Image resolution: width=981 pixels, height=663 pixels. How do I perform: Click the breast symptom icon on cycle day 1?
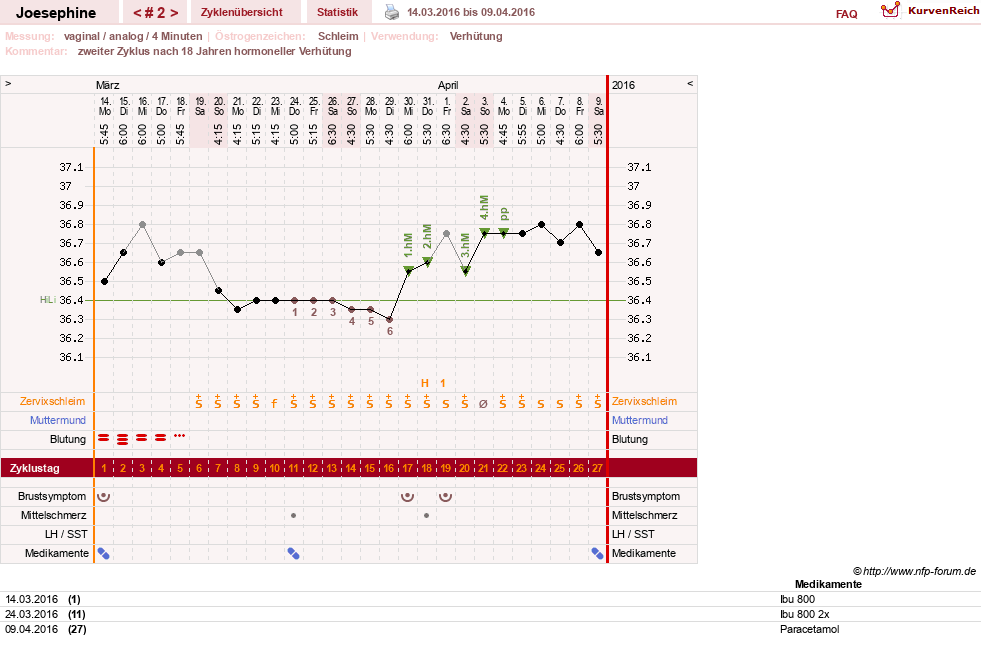tap(104, 497)
